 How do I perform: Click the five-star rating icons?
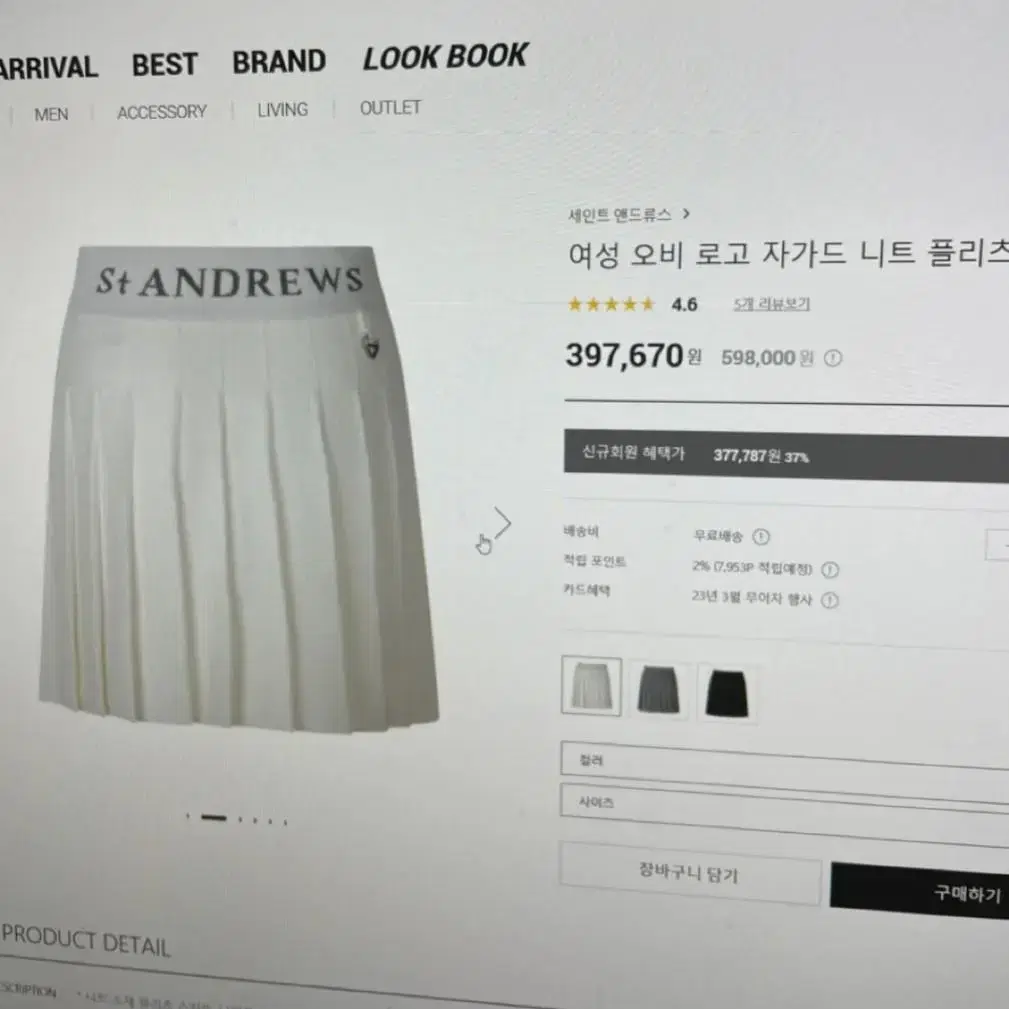click(611, 304)
